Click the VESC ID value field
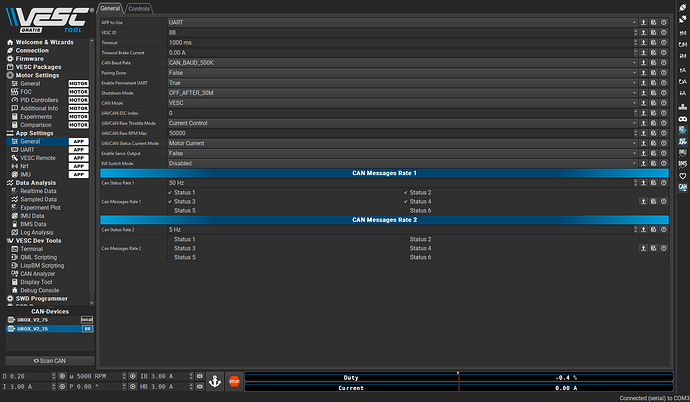The width and height of the screenshot is (690, 402). [400, 32]
